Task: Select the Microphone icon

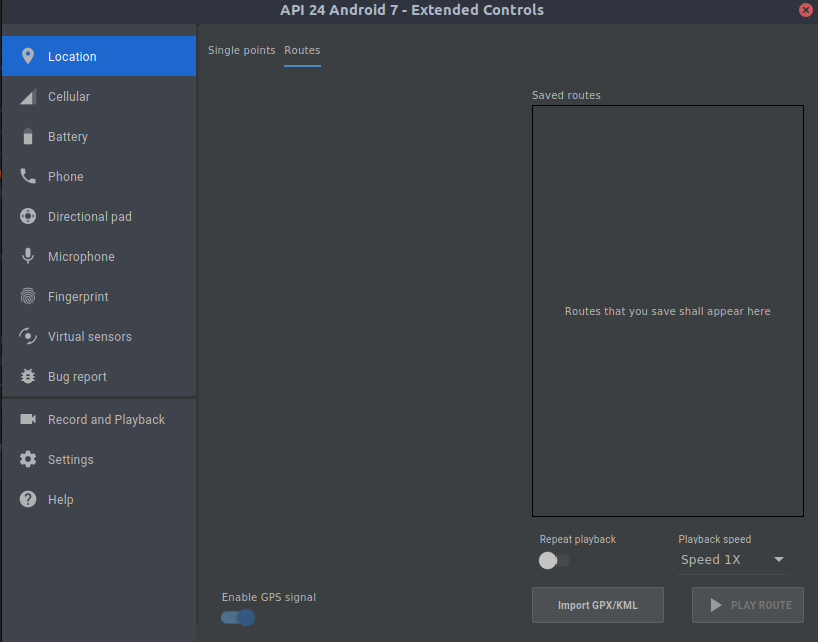Action: tap(28, 257)
